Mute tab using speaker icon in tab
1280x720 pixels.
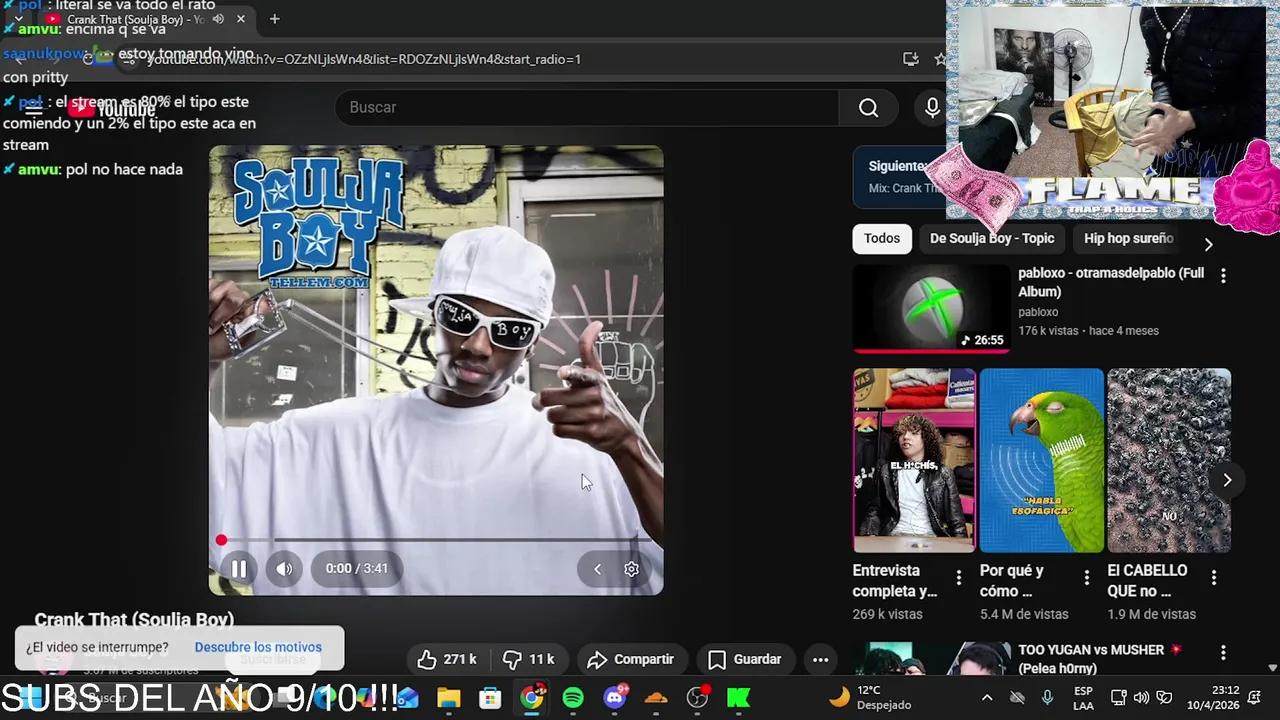click(x=218, y=19)
